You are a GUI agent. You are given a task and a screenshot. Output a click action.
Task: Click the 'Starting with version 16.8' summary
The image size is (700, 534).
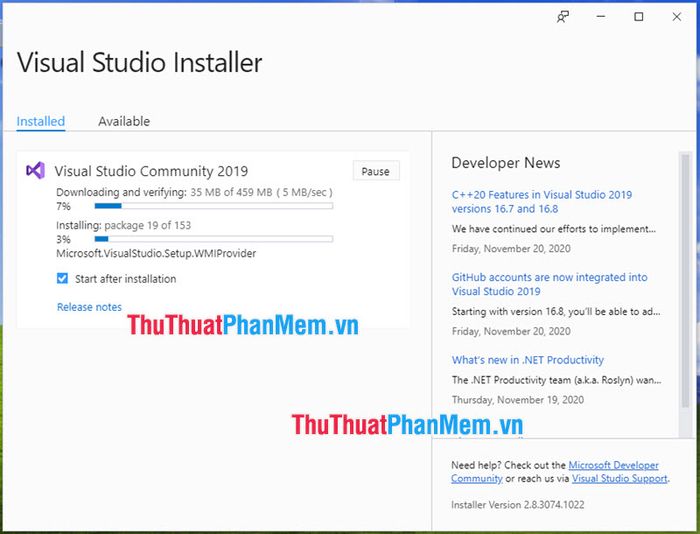pos(556,311)
